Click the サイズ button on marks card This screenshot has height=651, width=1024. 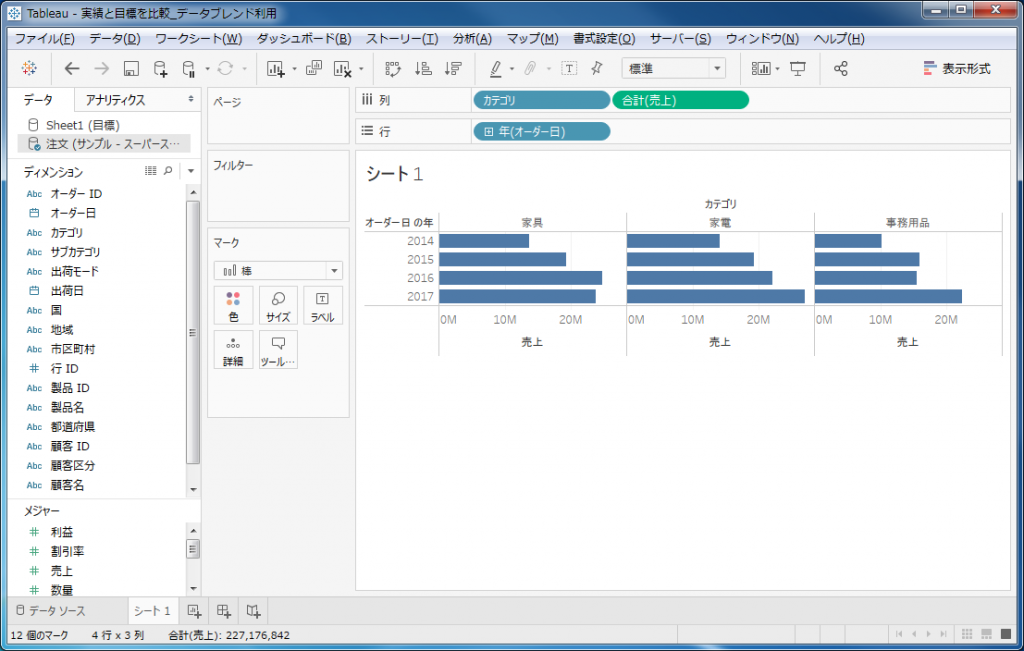[x=278, y=305]
